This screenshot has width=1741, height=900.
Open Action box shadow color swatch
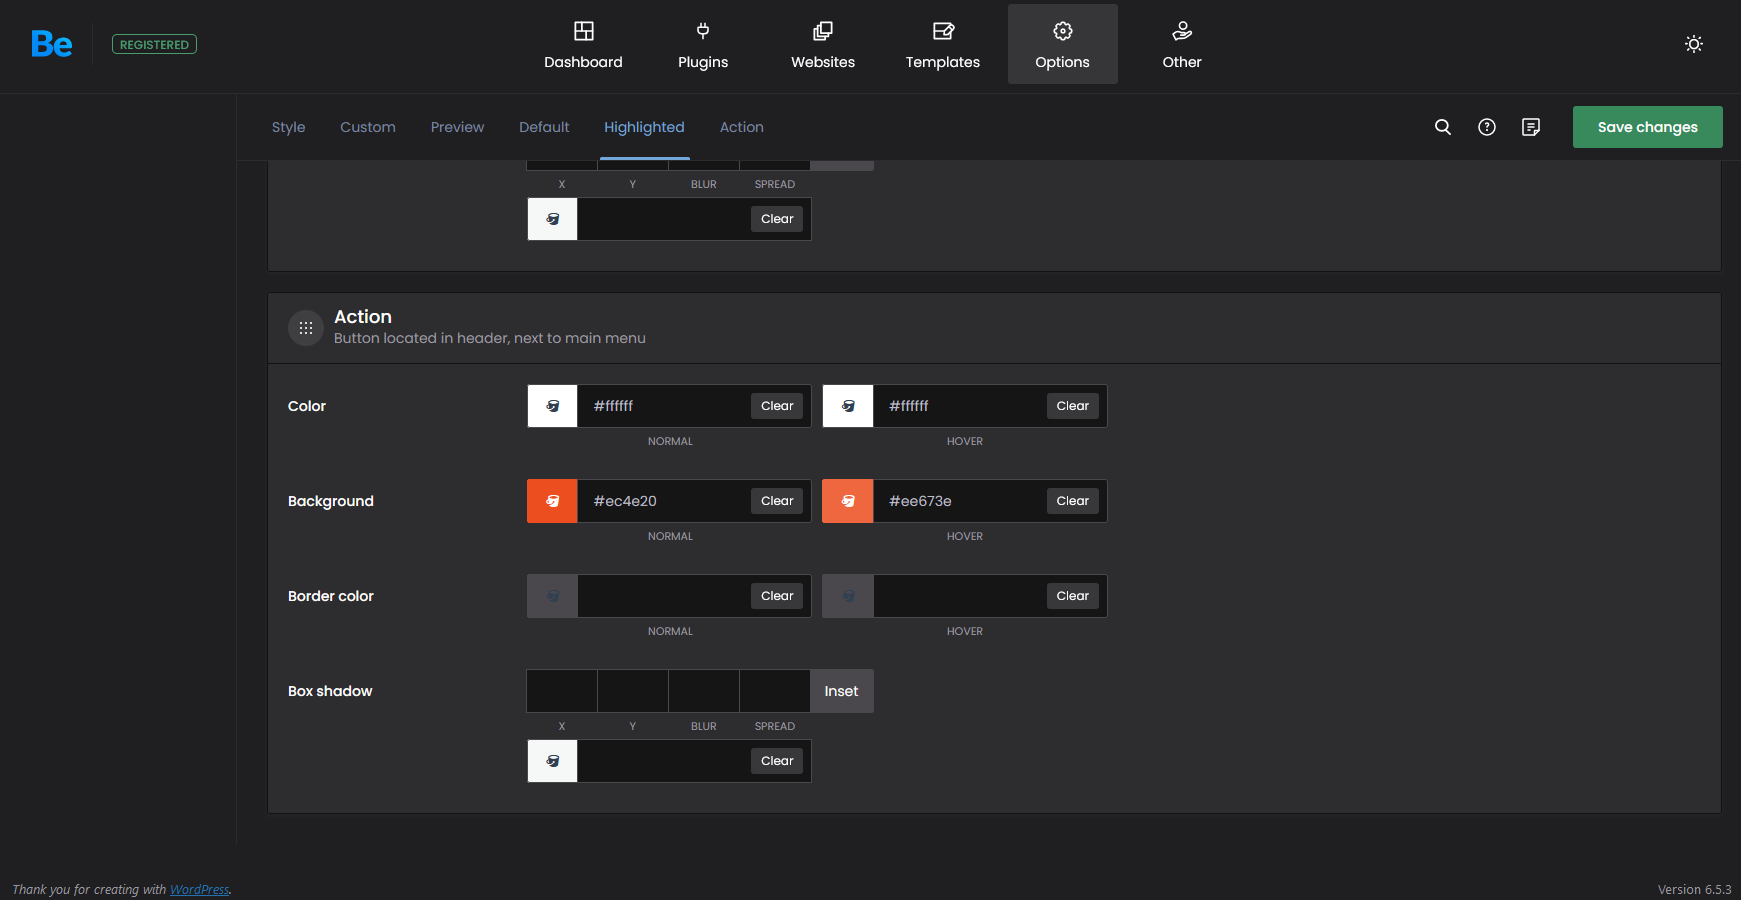(553, 761)
